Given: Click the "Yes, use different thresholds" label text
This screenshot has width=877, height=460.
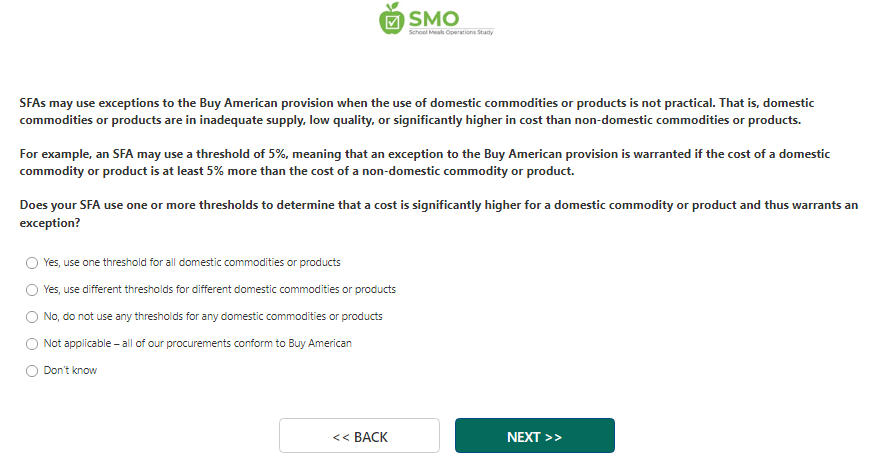Looking at the screenshot, I should (x=220, y=290).
